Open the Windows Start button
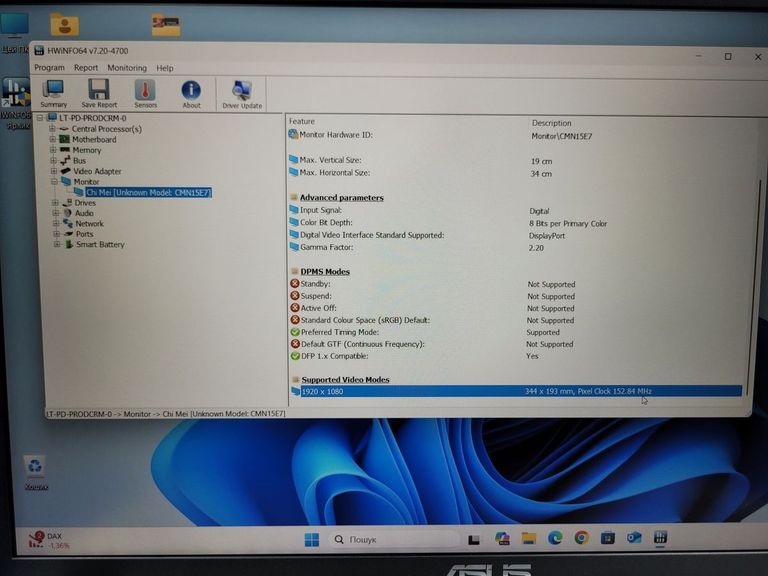This screenshot has height=576, width=768. [312, 540]
